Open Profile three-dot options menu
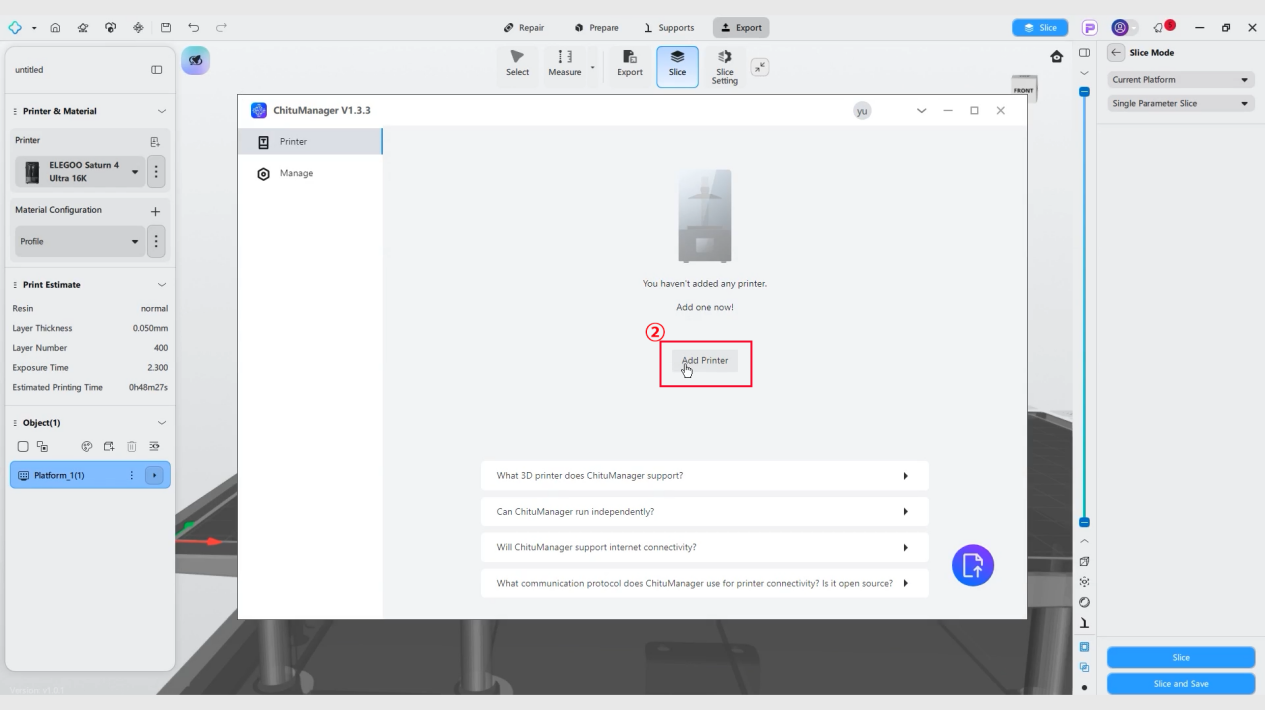1265x710 pixels. click(156, 241)
